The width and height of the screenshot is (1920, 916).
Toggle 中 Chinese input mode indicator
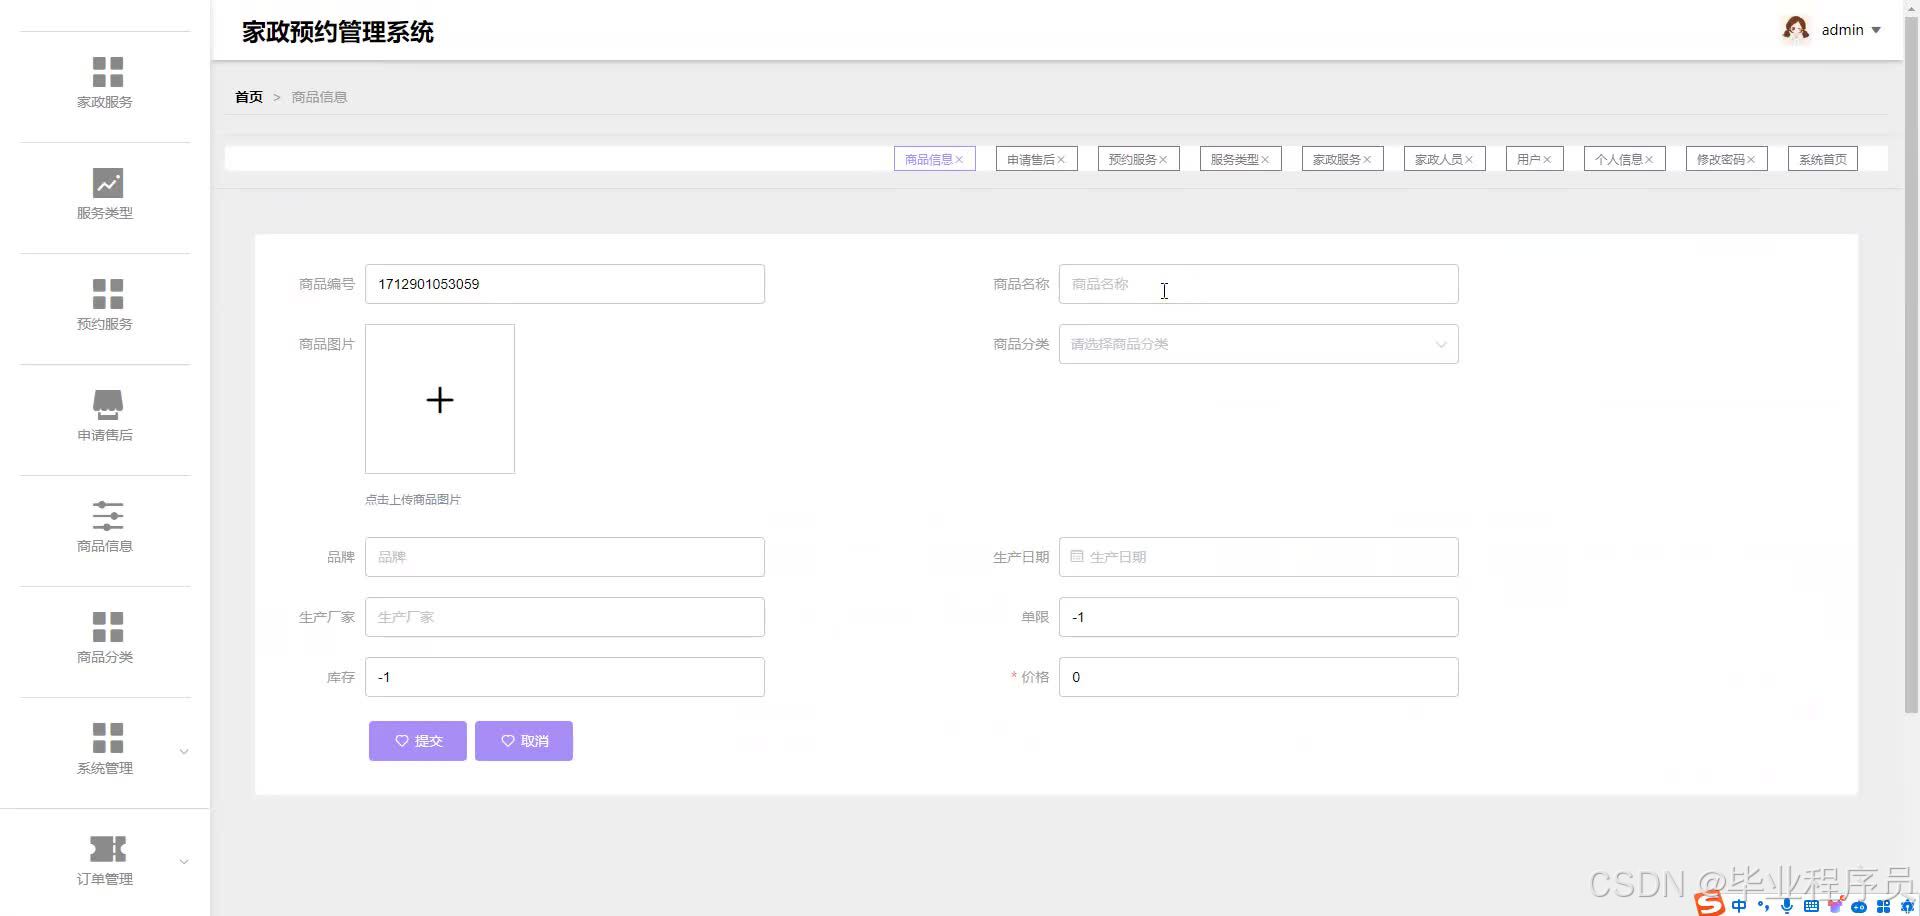coord(1739,905)
